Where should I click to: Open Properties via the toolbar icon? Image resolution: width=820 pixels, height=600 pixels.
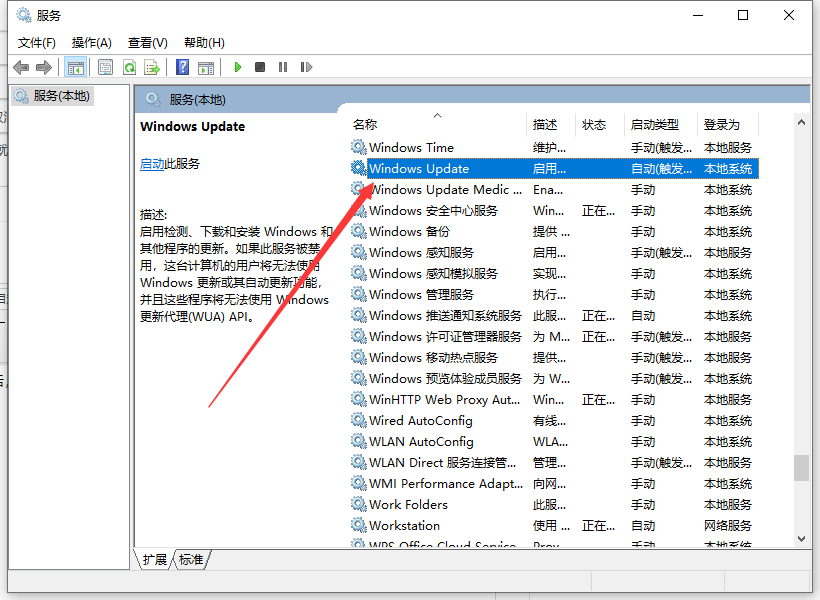pos(105,67)
